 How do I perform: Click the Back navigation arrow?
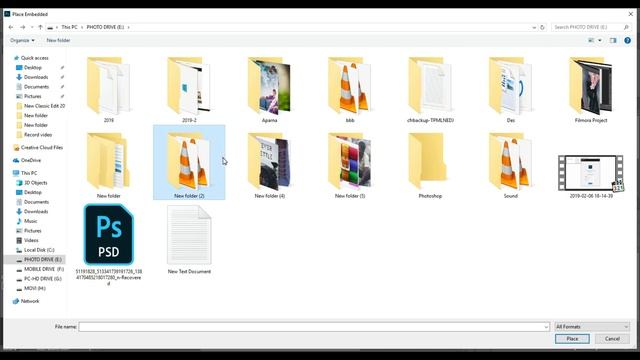coord(11,27)
